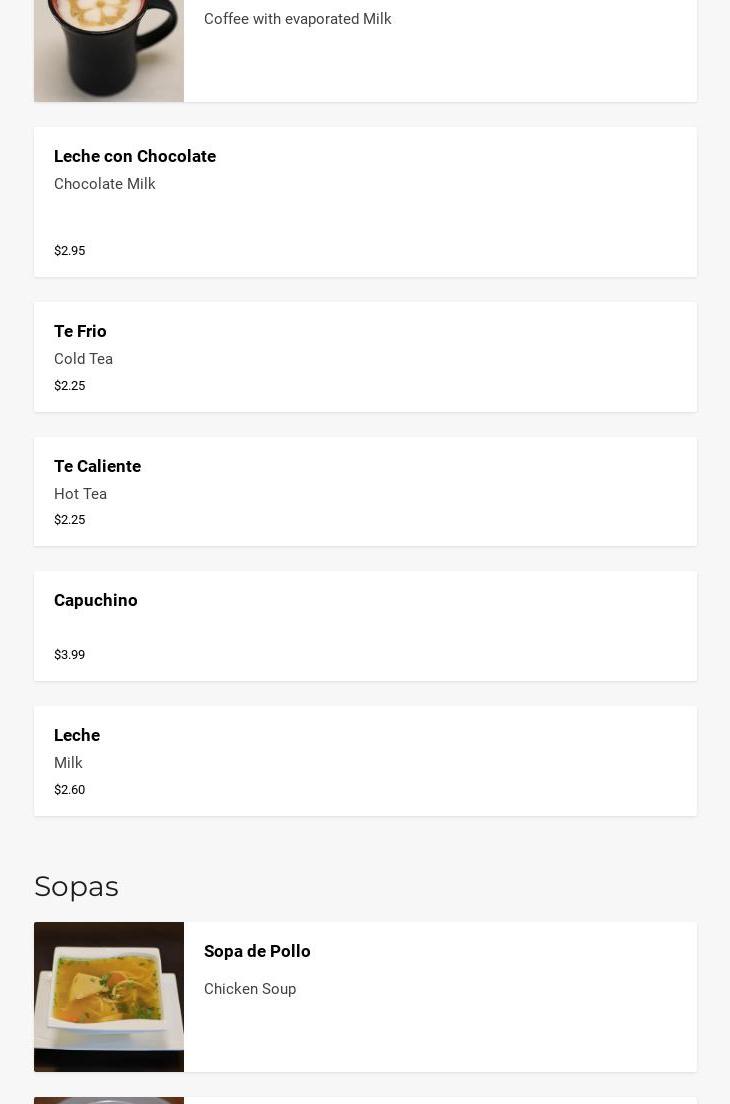Click the Cold Tea description text
Screen dimensions: 730x1104
click(x=83, y=359)
